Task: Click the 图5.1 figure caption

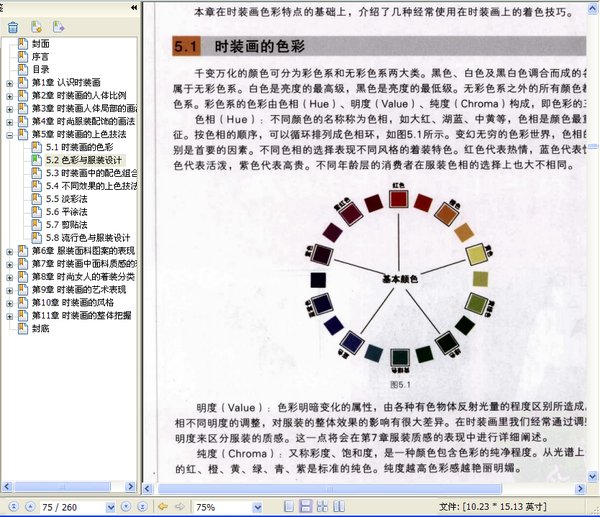Action: (x=400, y=385)
